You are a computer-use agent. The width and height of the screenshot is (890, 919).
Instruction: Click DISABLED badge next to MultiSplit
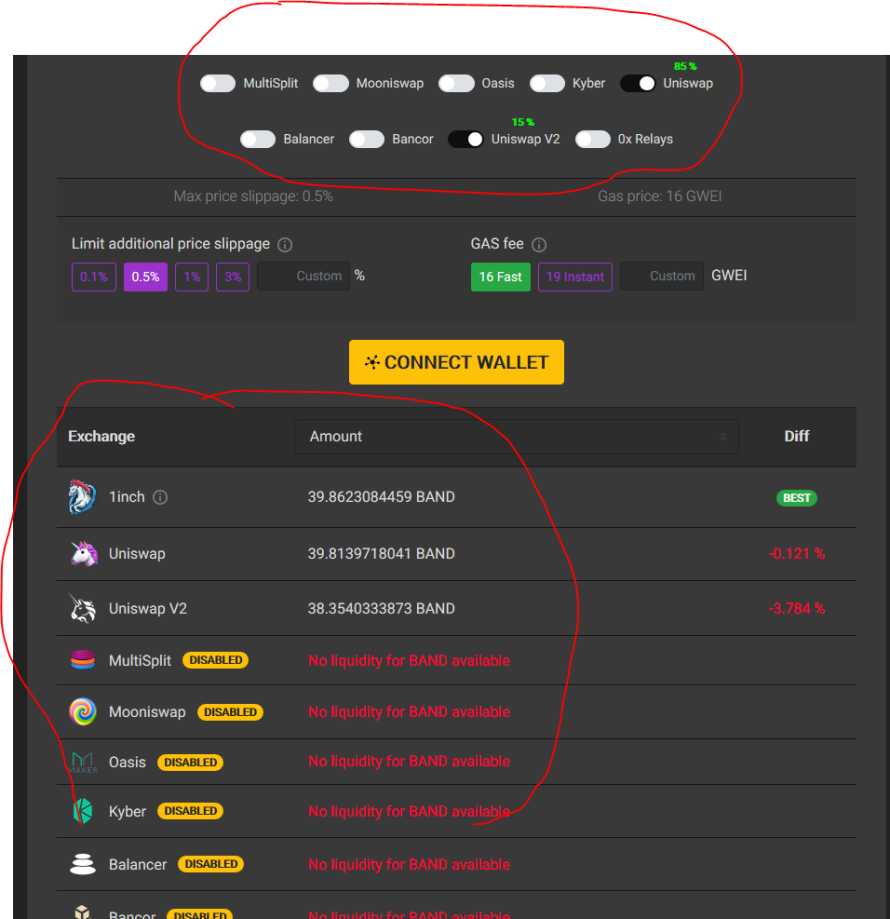[216, 661]
